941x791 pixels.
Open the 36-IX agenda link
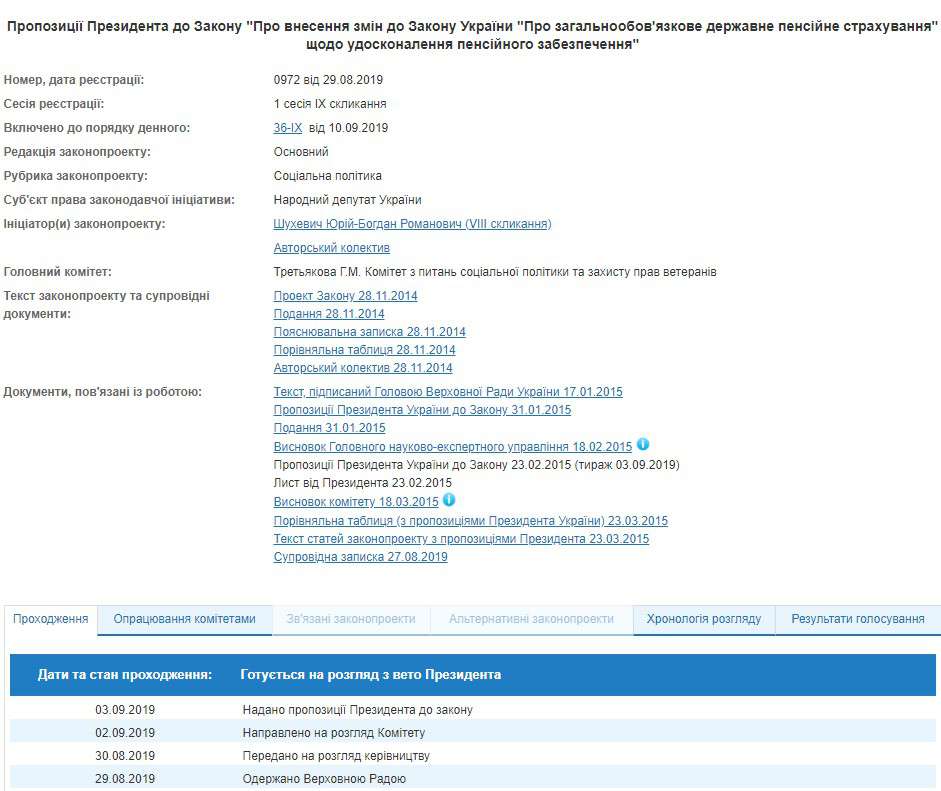pos(288,128)
